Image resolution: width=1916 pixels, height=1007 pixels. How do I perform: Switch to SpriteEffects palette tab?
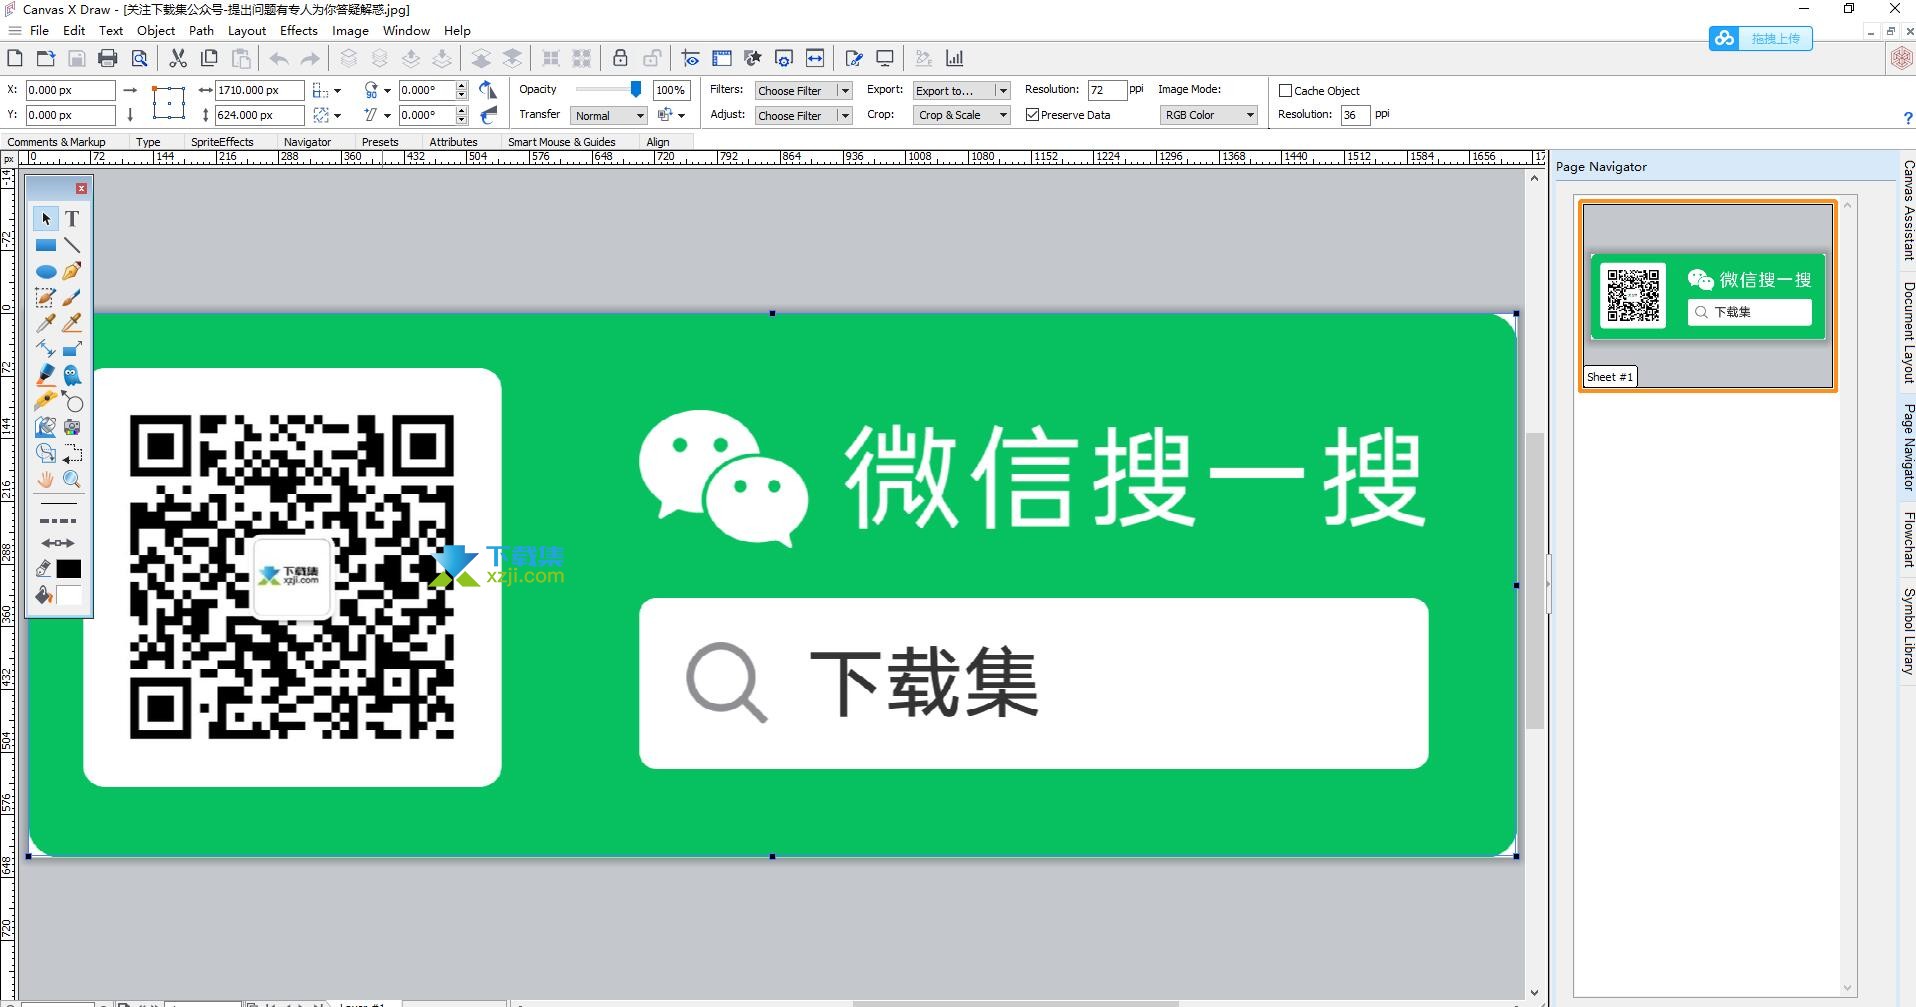point(222,142)
